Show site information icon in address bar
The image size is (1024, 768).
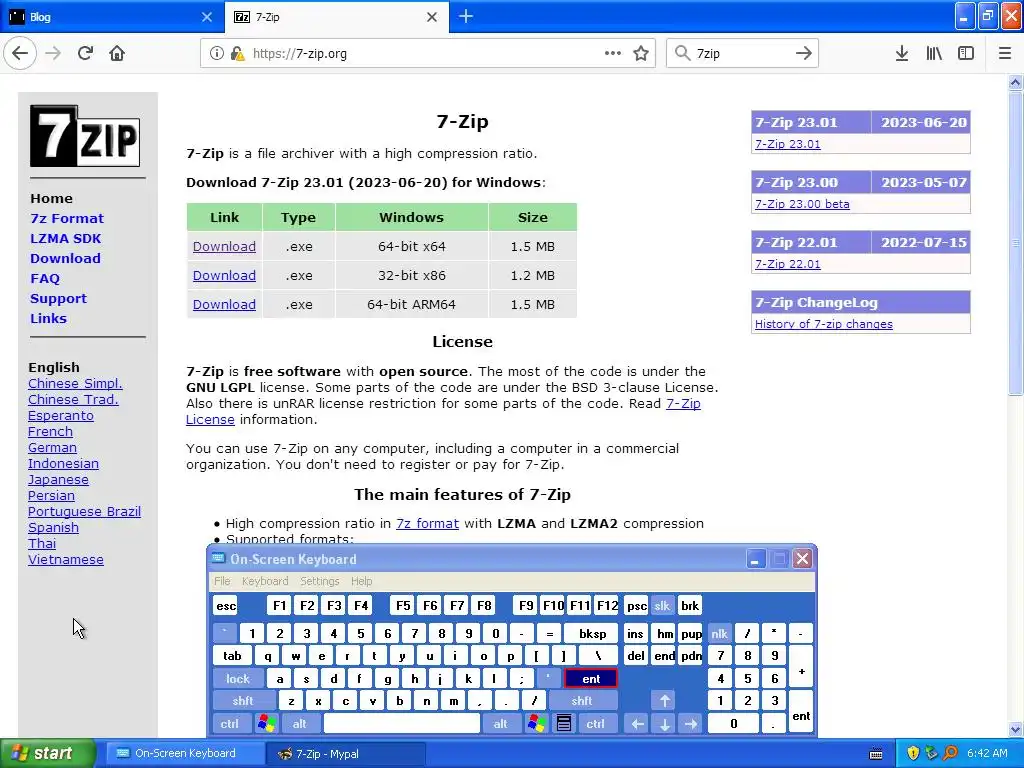tap(216, 53)
